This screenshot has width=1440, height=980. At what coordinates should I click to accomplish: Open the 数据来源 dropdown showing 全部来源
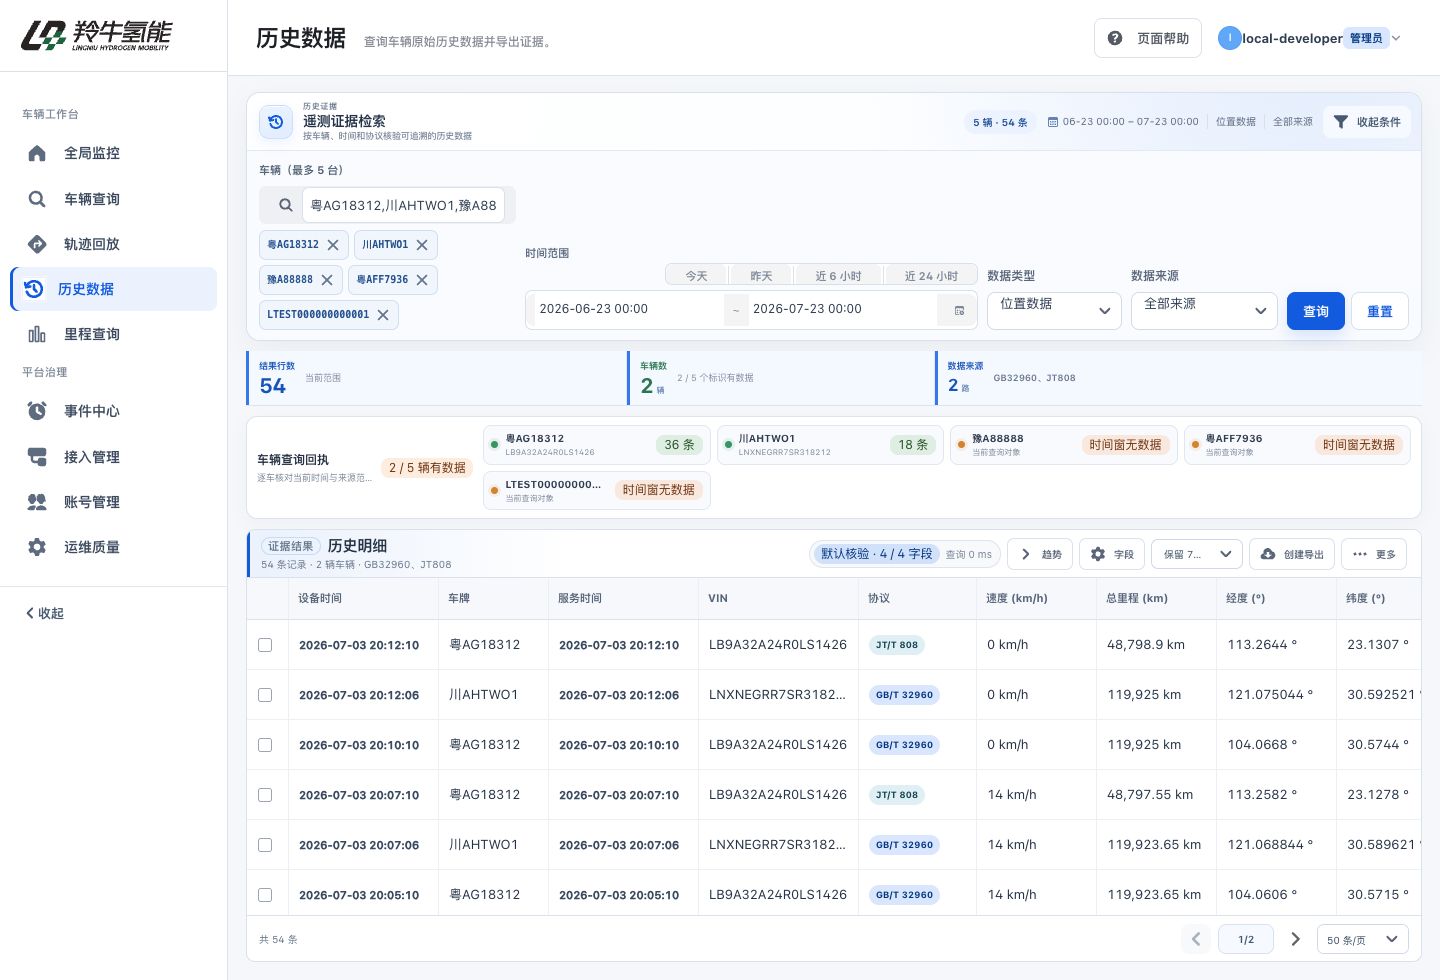tap(1204, 310)
